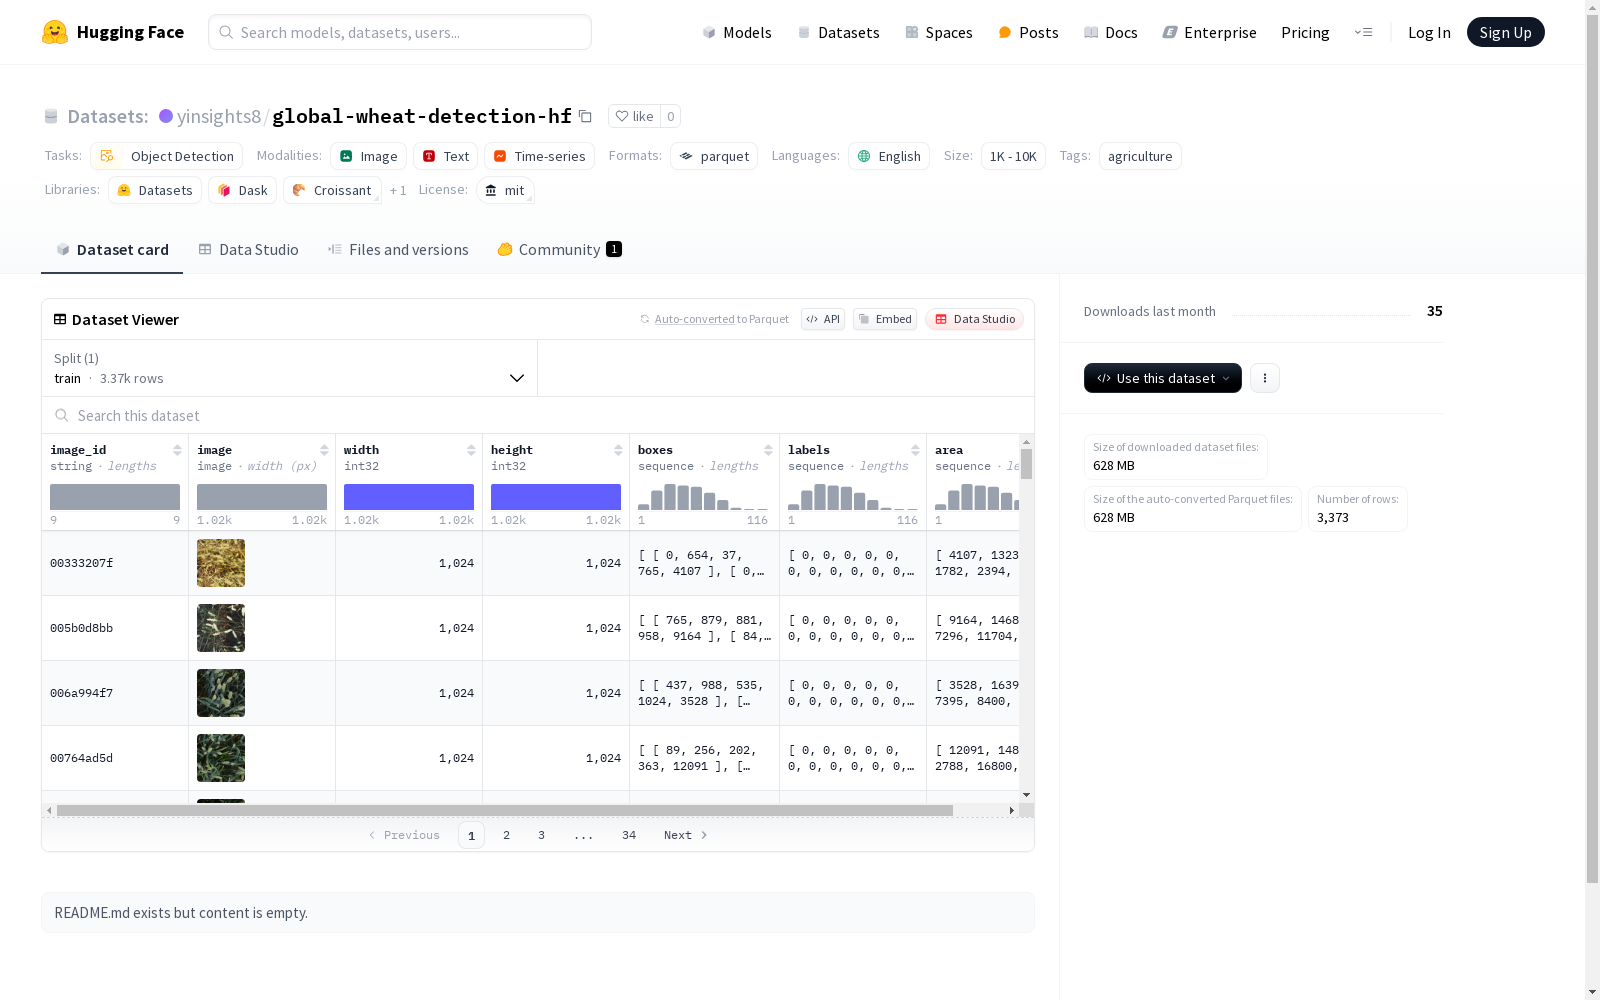The height and width of the screenshot is (1000, 1600).
Task: Click the three-dot menu beside Use this dataset
Action: (x=1265, y=378)
